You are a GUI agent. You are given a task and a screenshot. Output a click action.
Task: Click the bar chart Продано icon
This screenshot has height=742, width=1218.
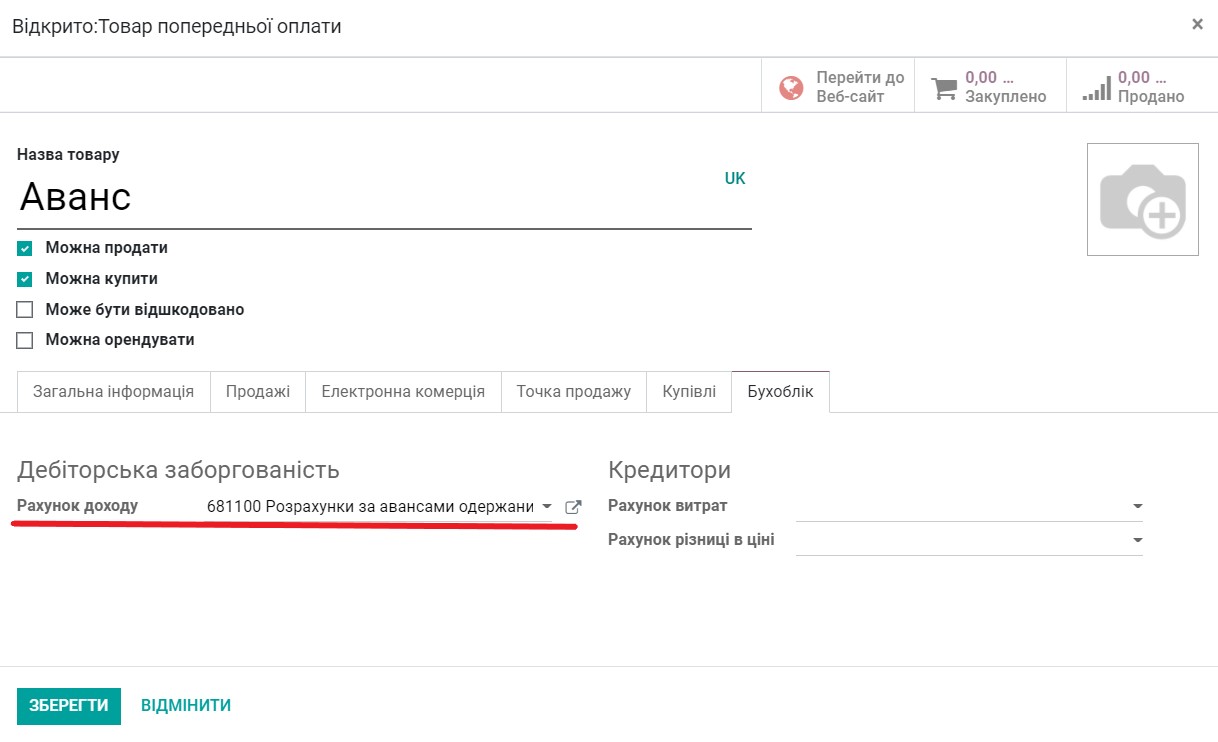(1097, 85)
